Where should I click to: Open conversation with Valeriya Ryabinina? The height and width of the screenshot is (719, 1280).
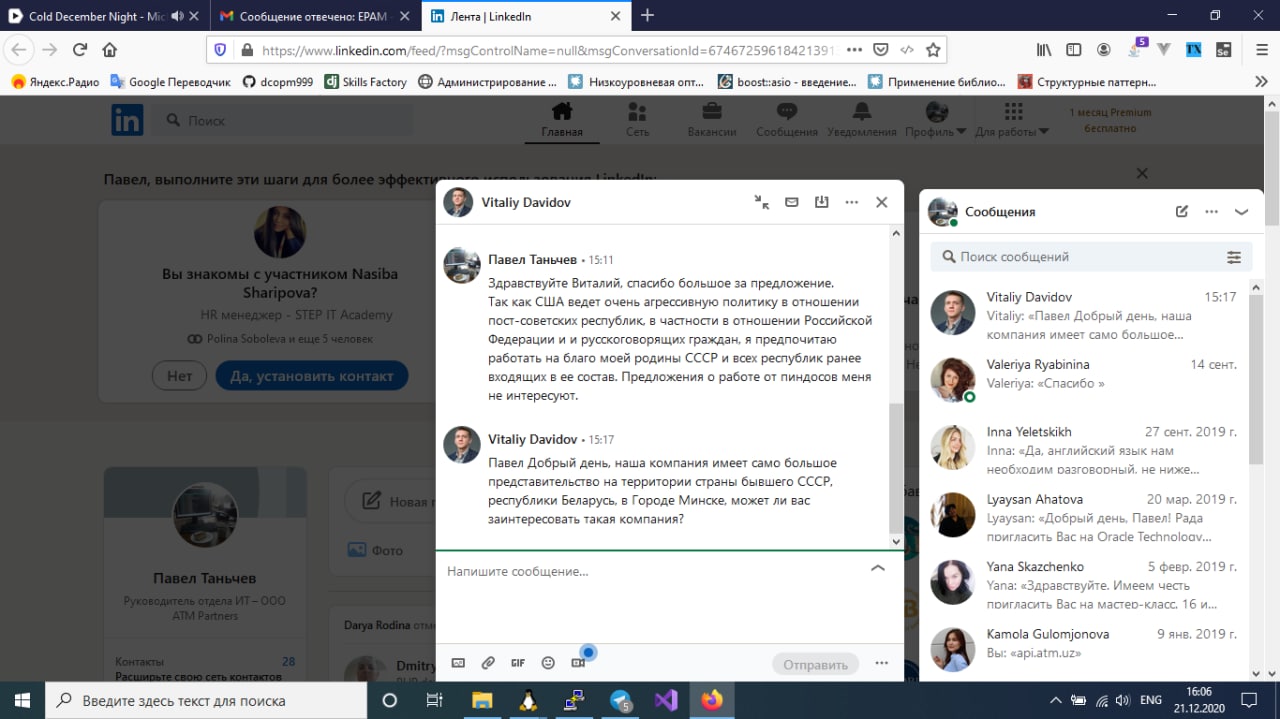(x=1084, y=380)
